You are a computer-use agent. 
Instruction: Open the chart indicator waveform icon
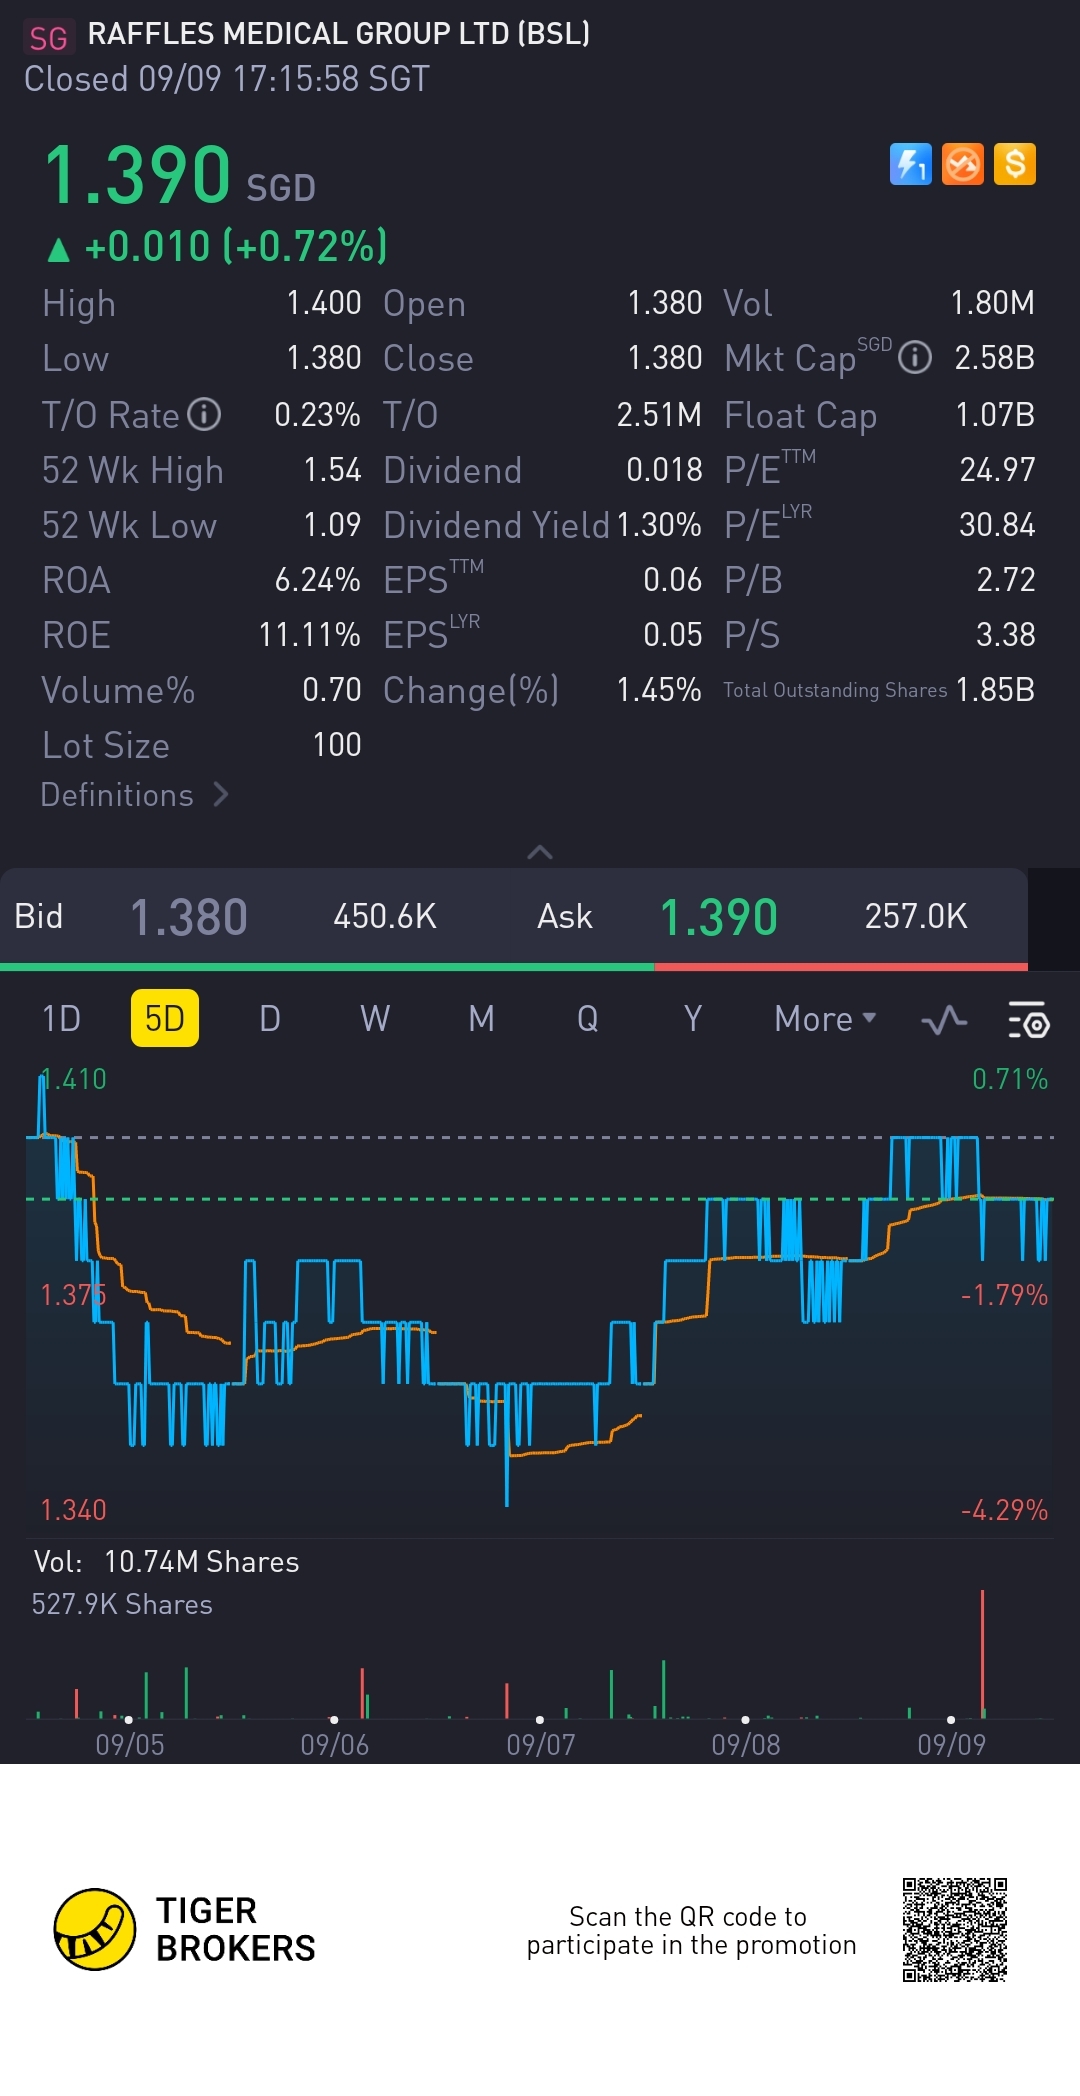pyautogui.click(x=944, y=1020)
